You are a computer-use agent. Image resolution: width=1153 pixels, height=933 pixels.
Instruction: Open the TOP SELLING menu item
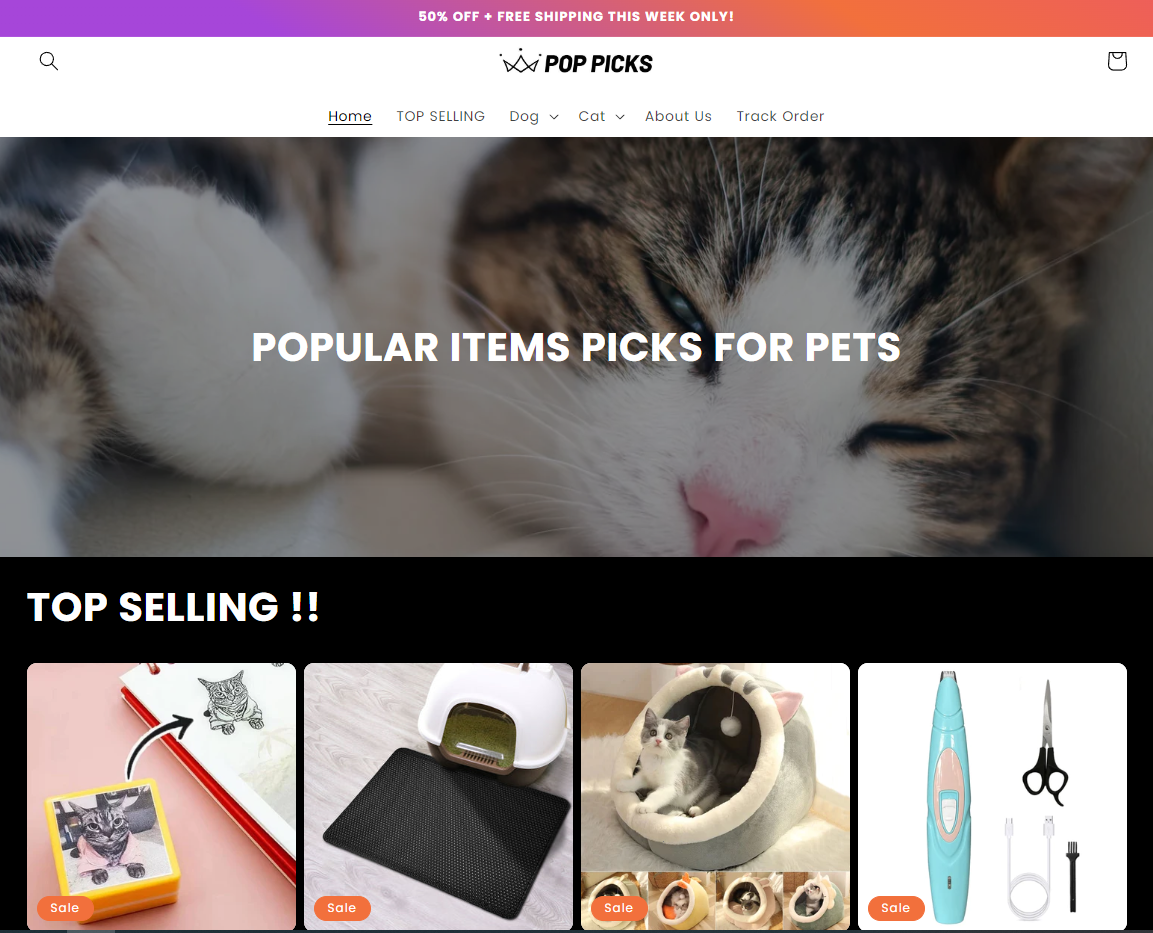pyautogui.click(x=440, y=116)
